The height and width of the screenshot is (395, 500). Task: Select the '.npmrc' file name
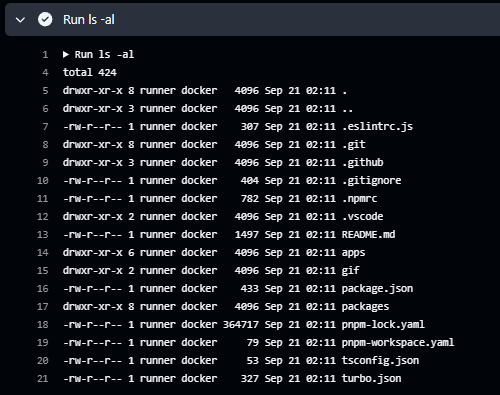tap(360, 199)
